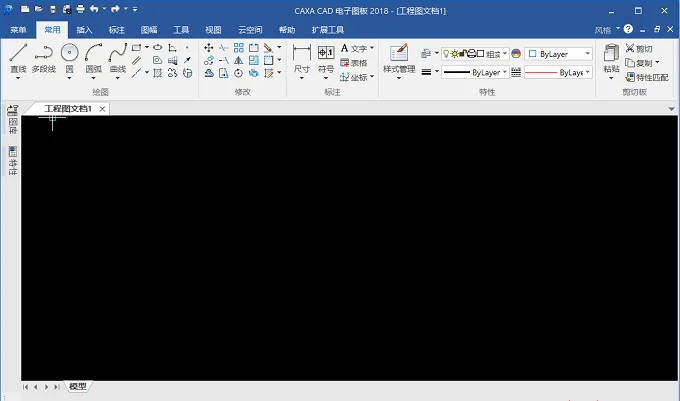680x401 pixels.
Task: Expand the 坐标 coordinate dropdown
Action: pos(372,77)
